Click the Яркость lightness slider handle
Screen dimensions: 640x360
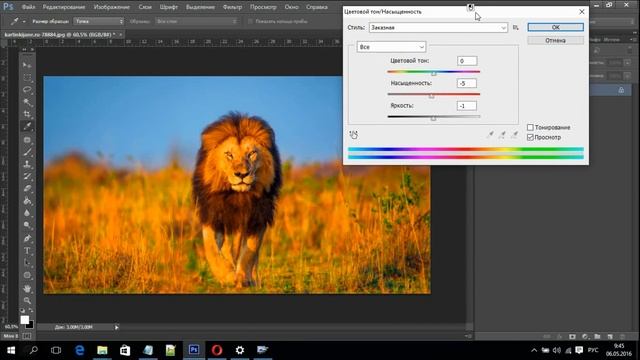(433, 118)
